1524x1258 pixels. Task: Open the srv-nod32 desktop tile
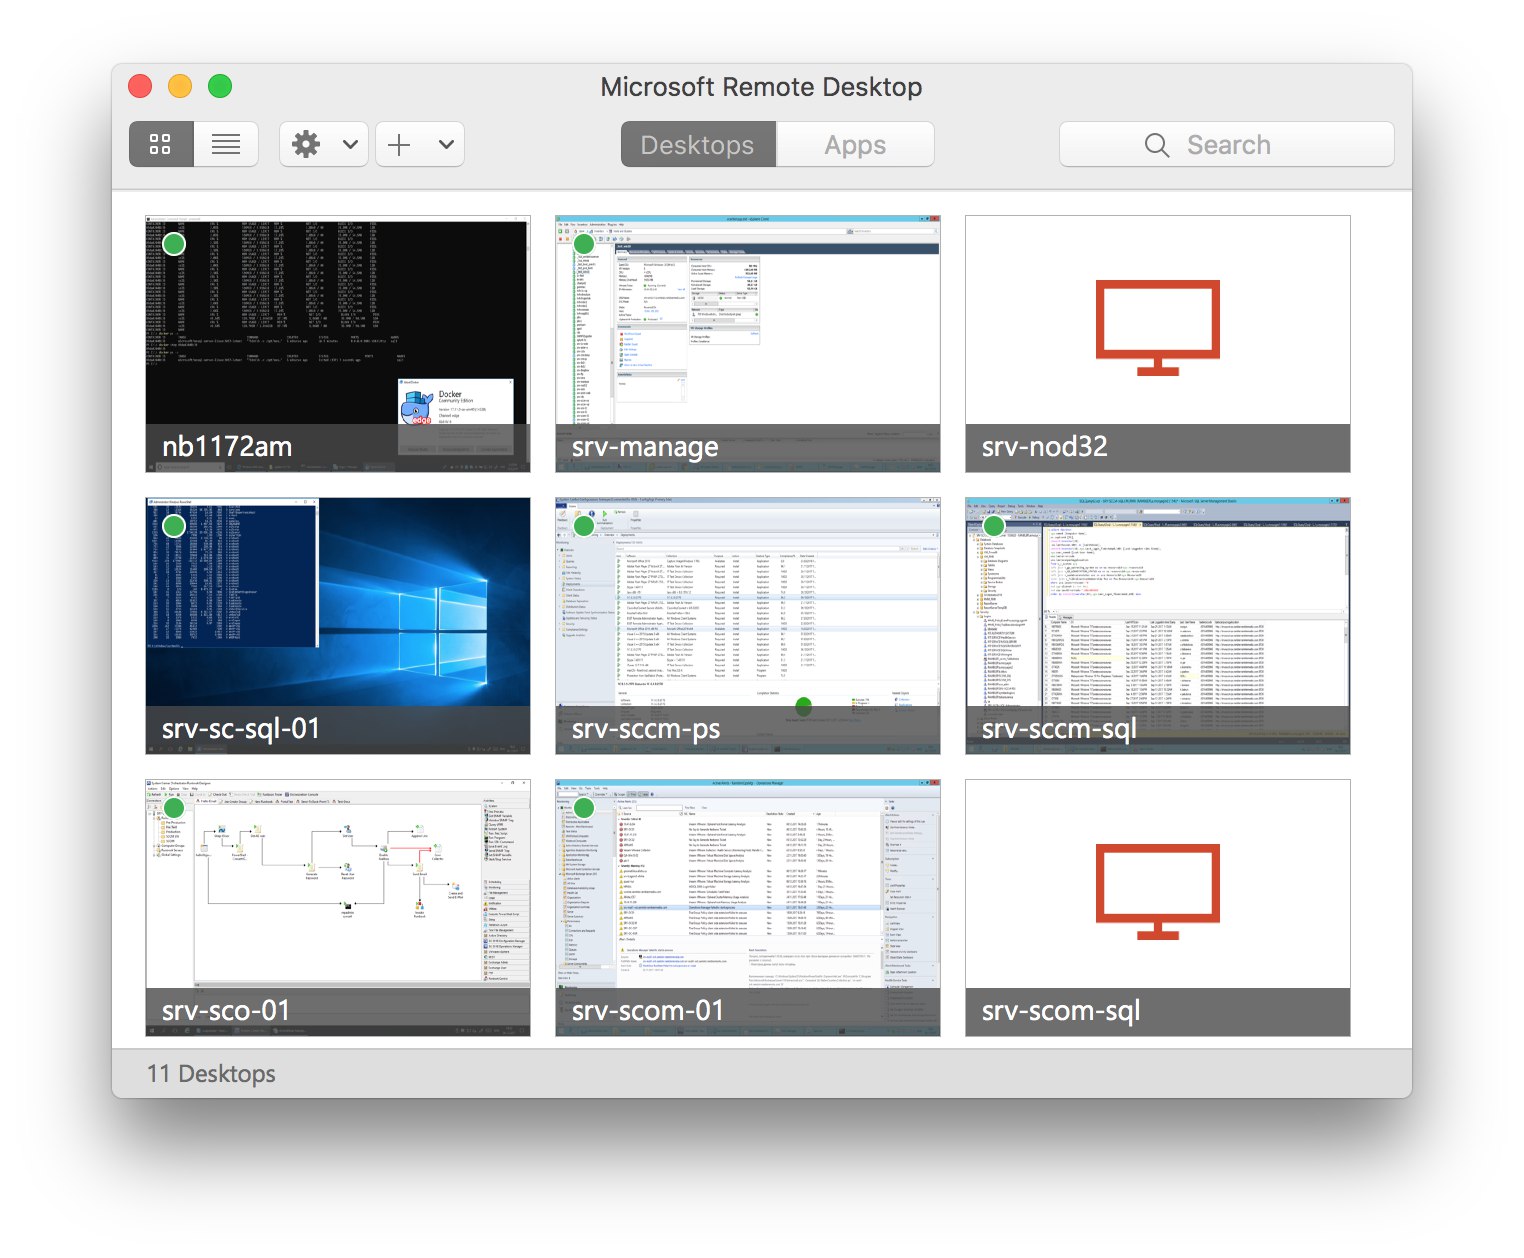point(1158,344)
